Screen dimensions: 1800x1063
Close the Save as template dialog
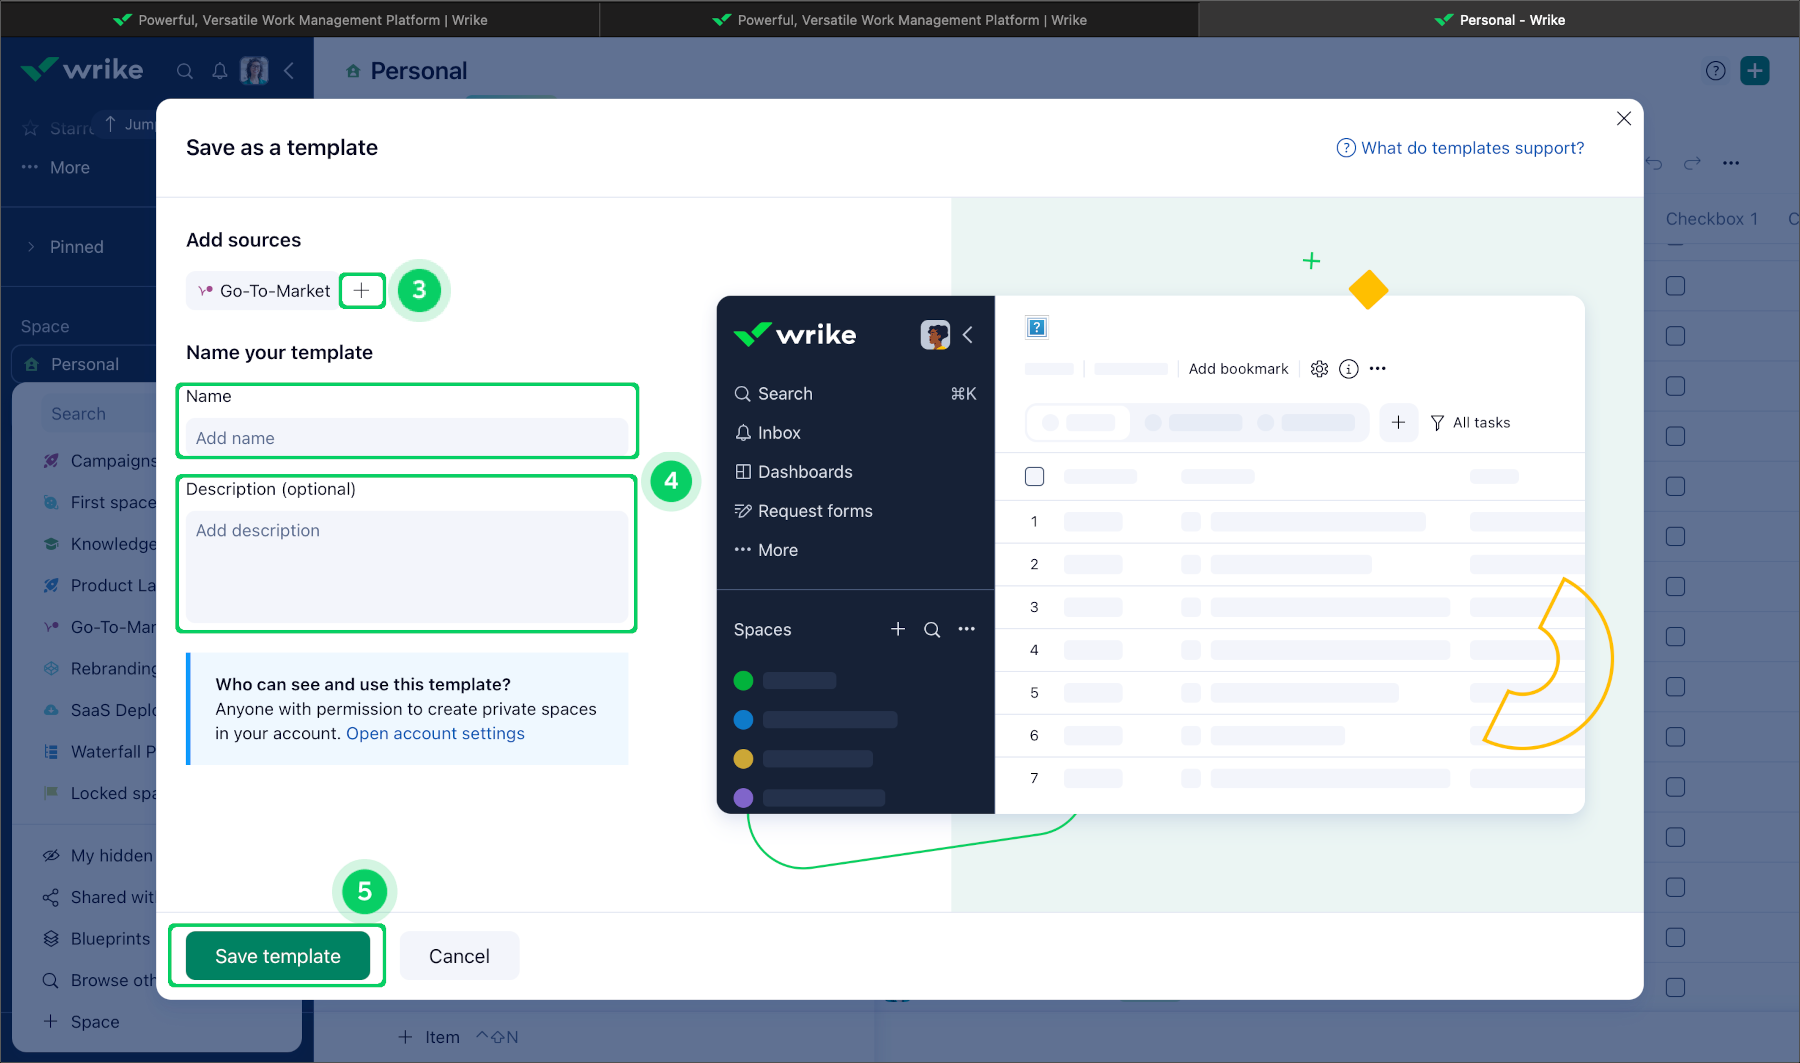tap(1623, 119)
